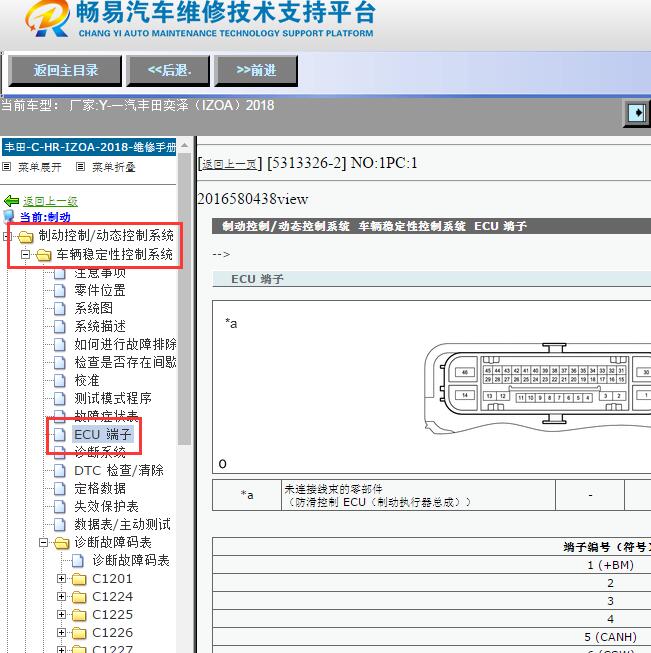
Task: Click the page icon of nested 诊断故障码表
Action: tap(78, 561)
